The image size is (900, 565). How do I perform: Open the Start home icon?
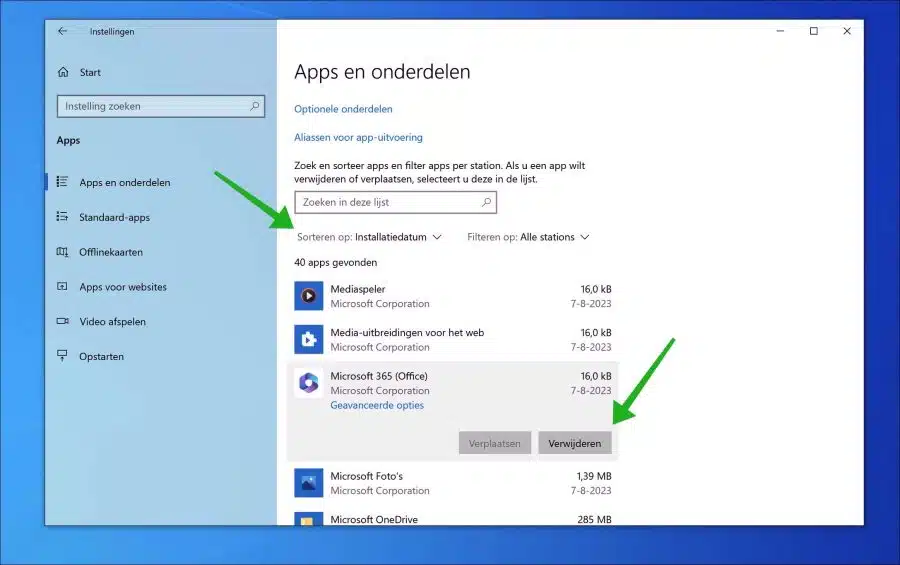[63, 72]
